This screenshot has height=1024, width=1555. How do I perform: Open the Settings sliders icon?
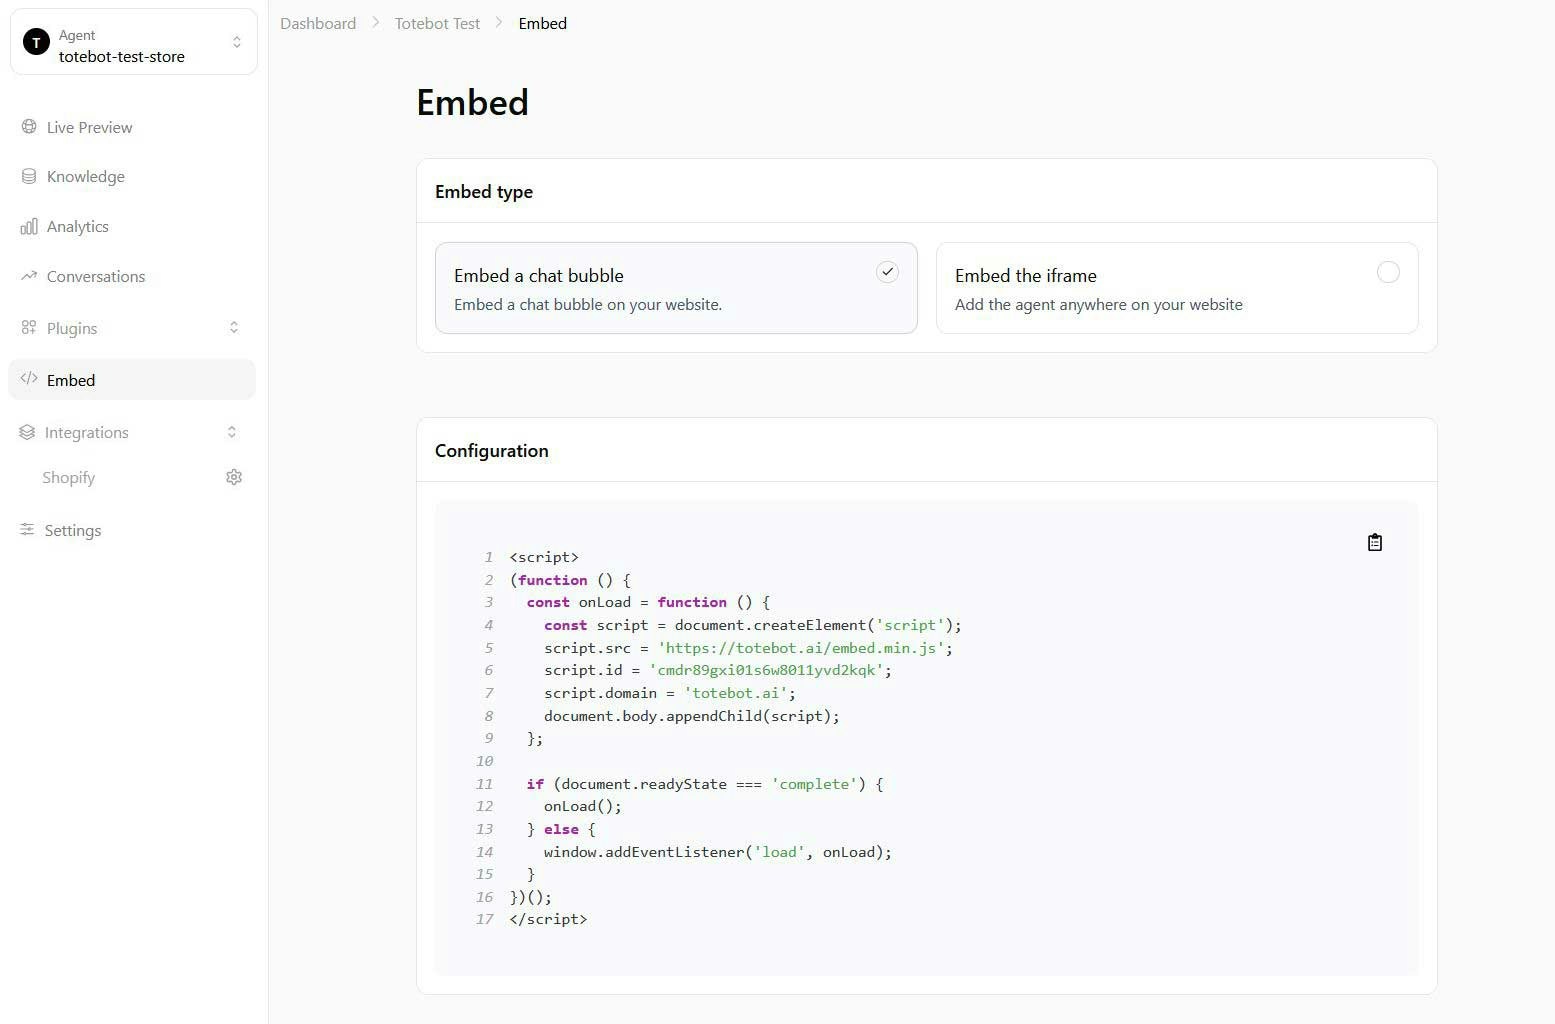pos(27,530)
